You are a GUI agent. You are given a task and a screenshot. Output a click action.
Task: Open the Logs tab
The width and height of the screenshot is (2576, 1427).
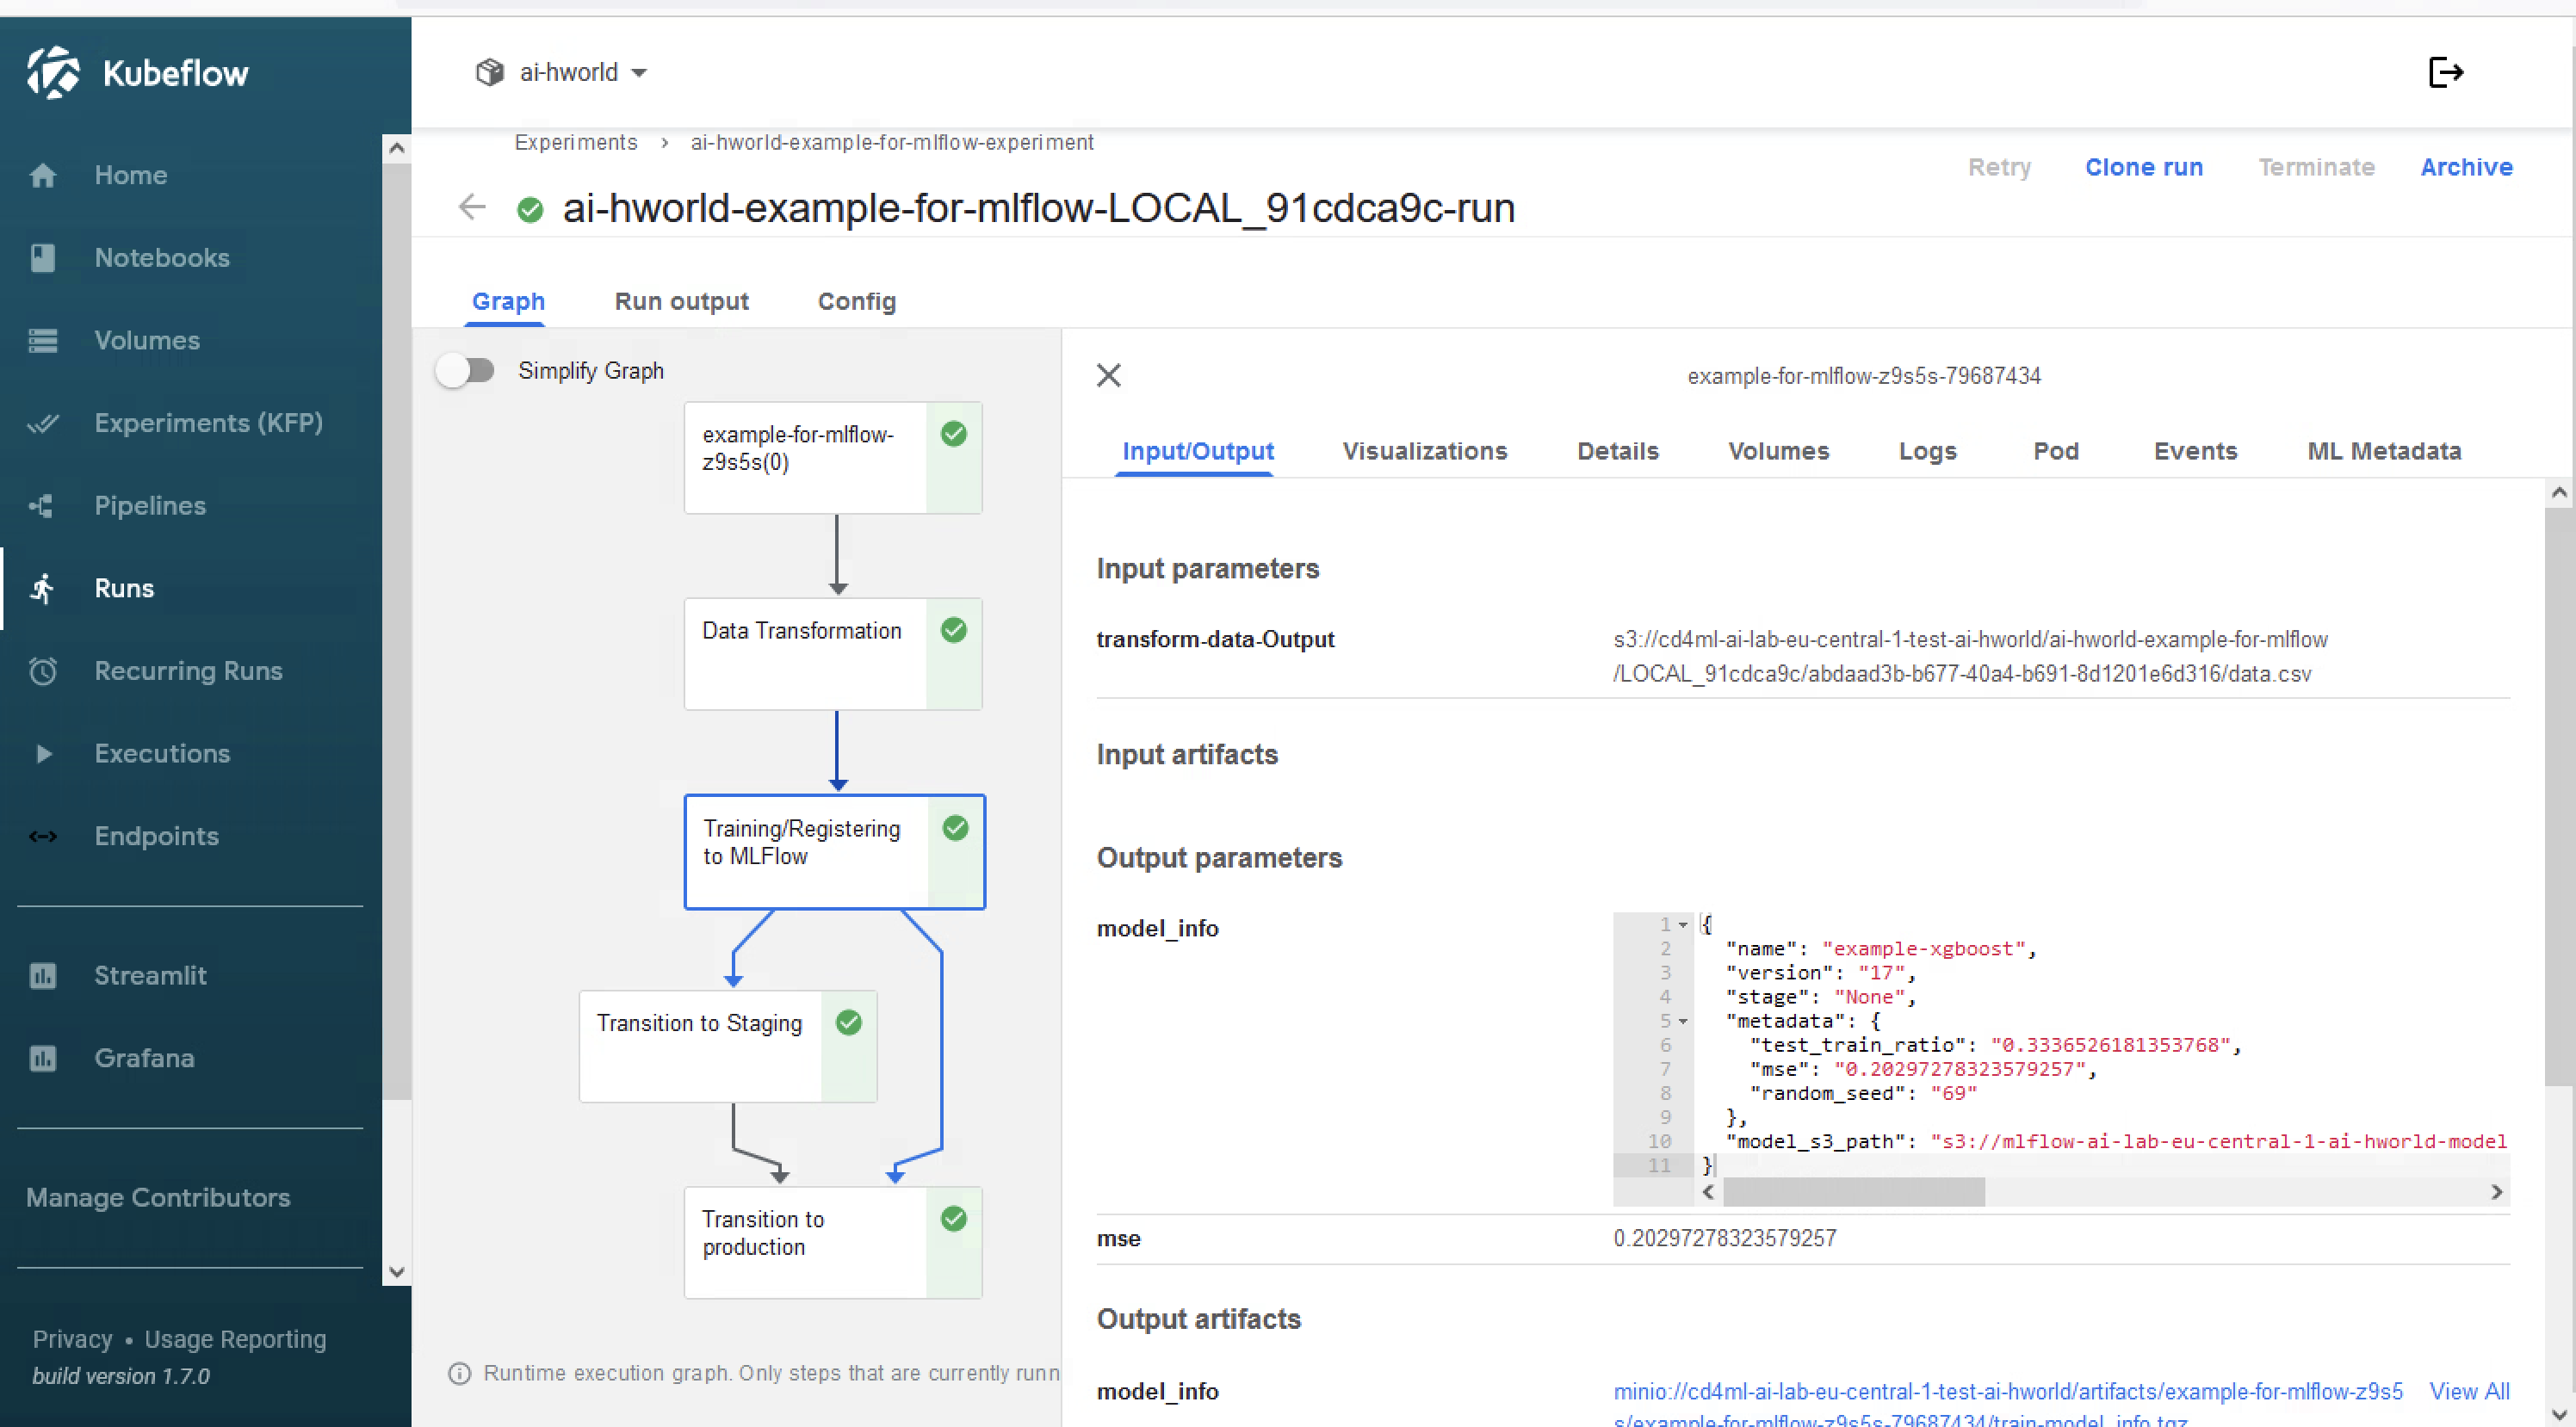click(x=1927, y=451)
